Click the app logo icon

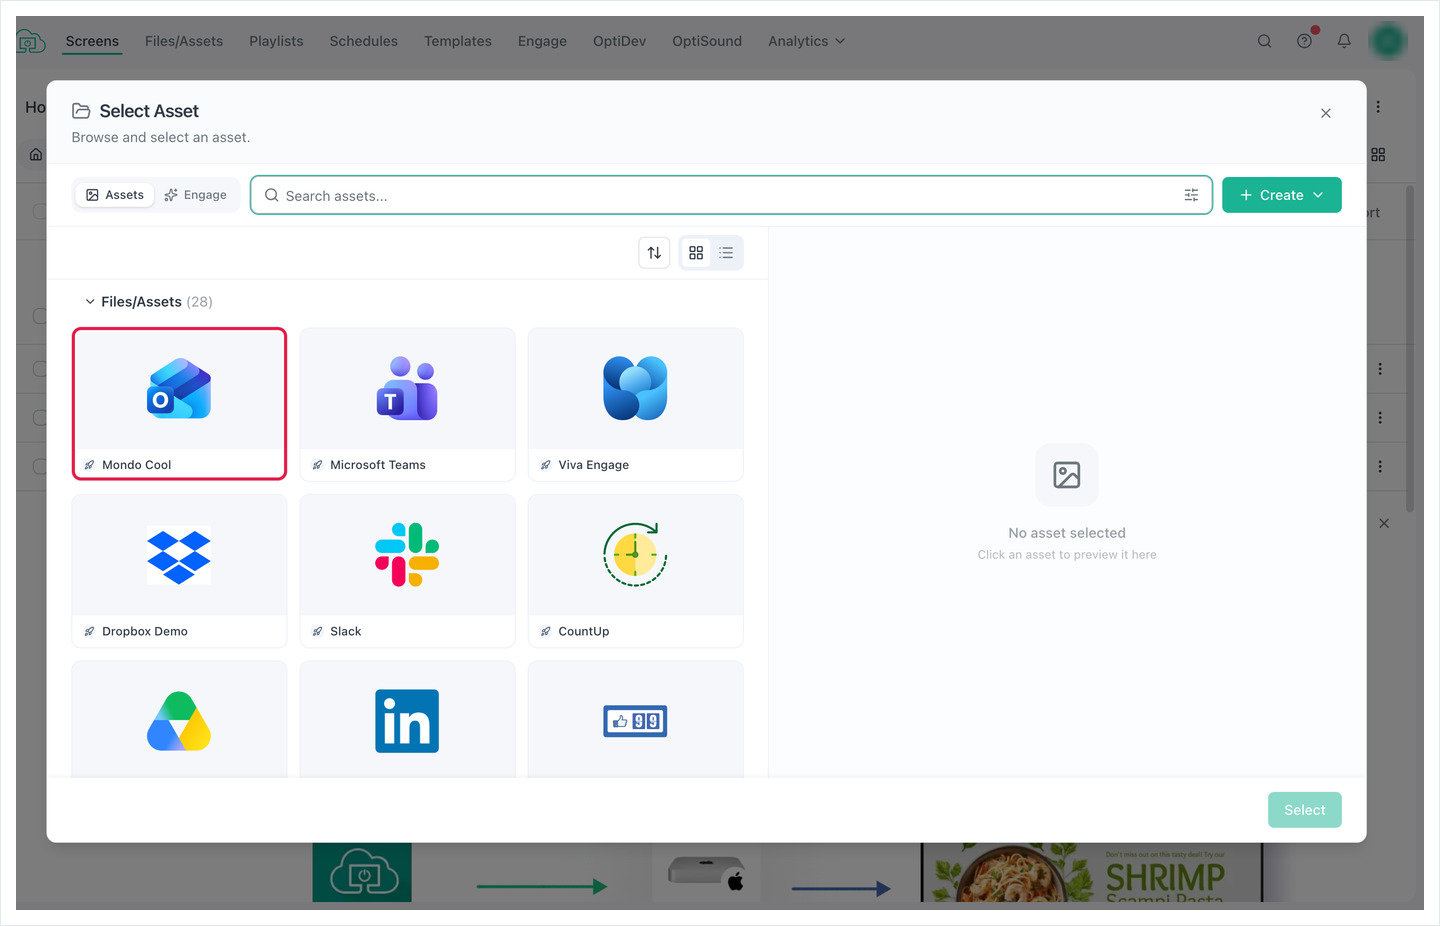coord(30,41)
